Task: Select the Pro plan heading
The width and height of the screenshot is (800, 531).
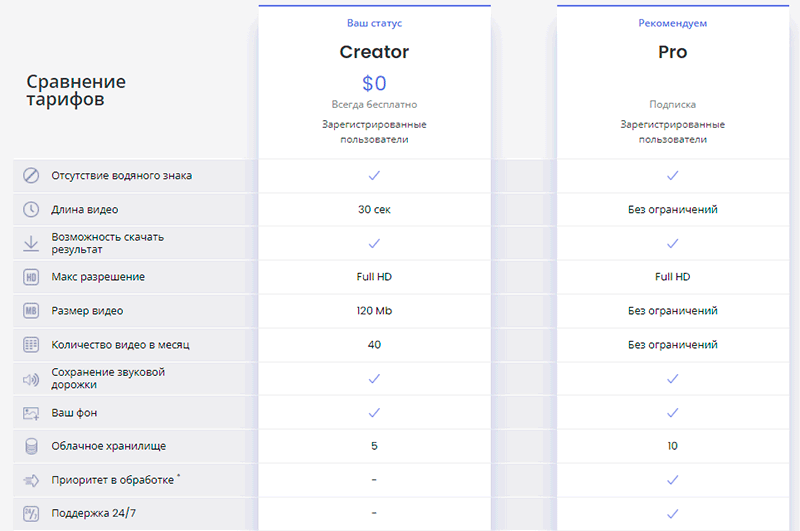Action: click(672, 52)
